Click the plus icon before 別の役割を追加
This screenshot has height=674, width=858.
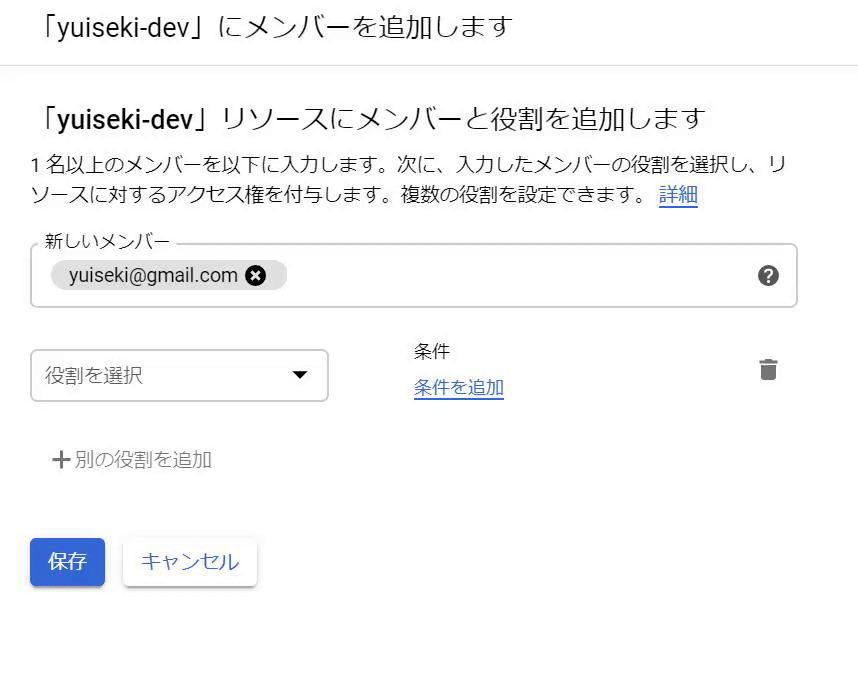pos(61,460)
